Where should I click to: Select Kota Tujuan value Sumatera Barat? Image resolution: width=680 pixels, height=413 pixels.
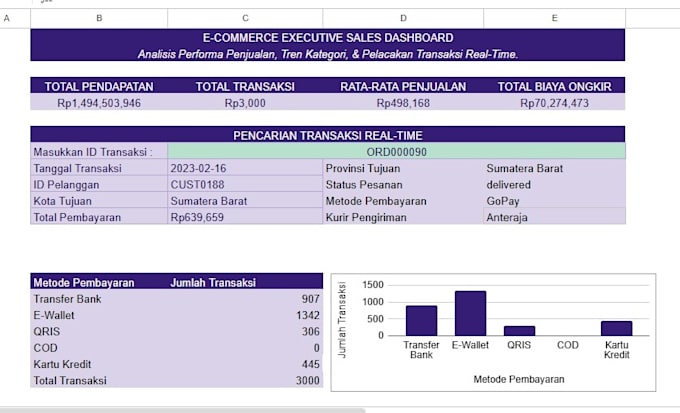[209, 201]
